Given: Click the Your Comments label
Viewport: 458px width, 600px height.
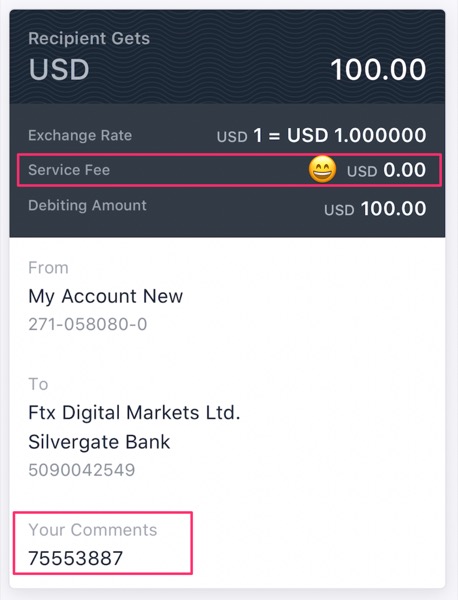Looking at the screenshot, I should (93, 530).
